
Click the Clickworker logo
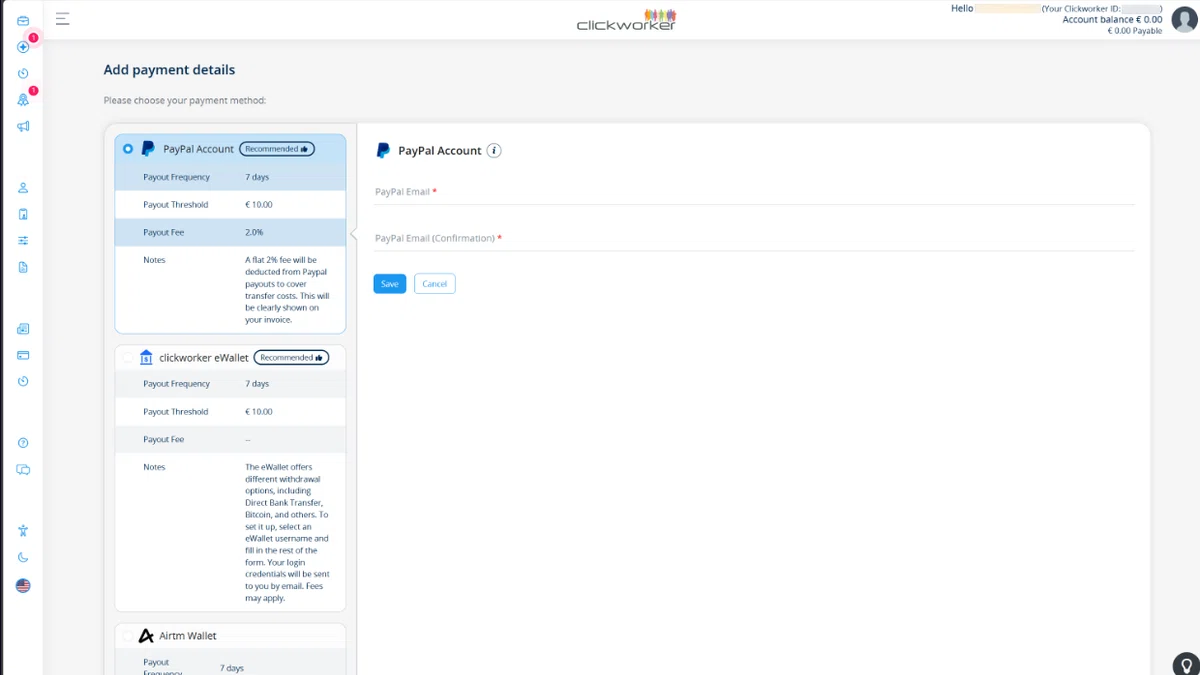pos(626,20)
